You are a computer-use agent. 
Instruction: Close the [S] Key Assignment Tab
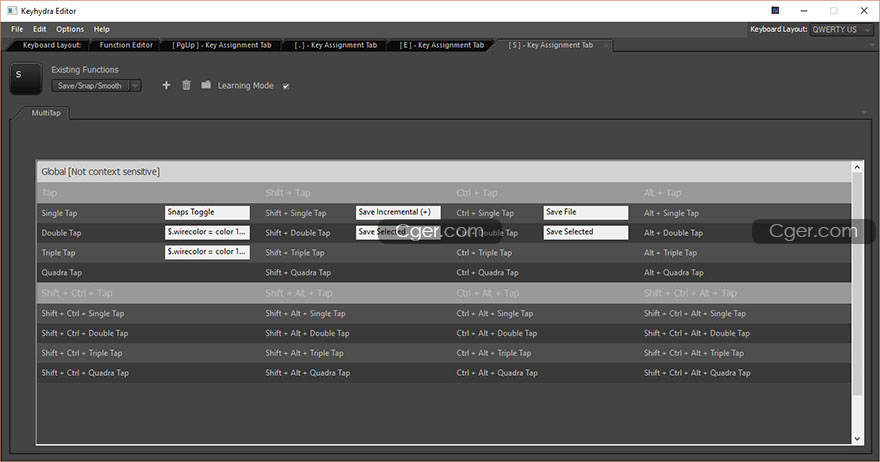tap(605, 45)
